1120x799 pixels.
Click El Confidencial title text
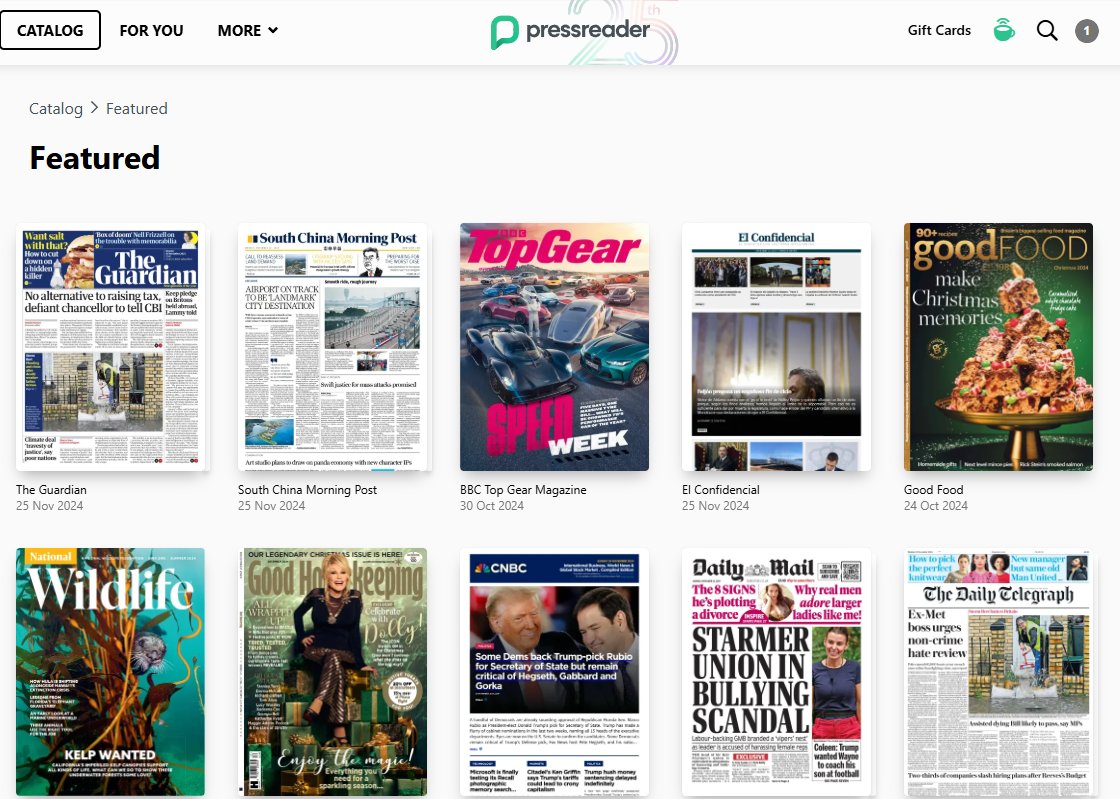point(721,490)
